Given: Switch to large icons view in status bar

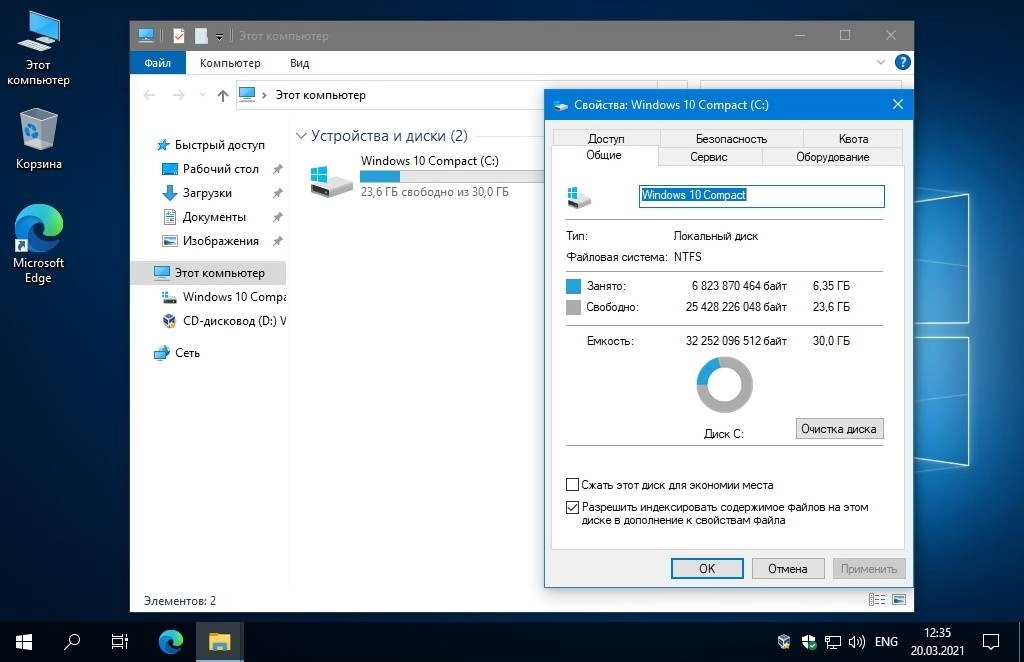Looking at the screenshot, I should coord(899,599).
